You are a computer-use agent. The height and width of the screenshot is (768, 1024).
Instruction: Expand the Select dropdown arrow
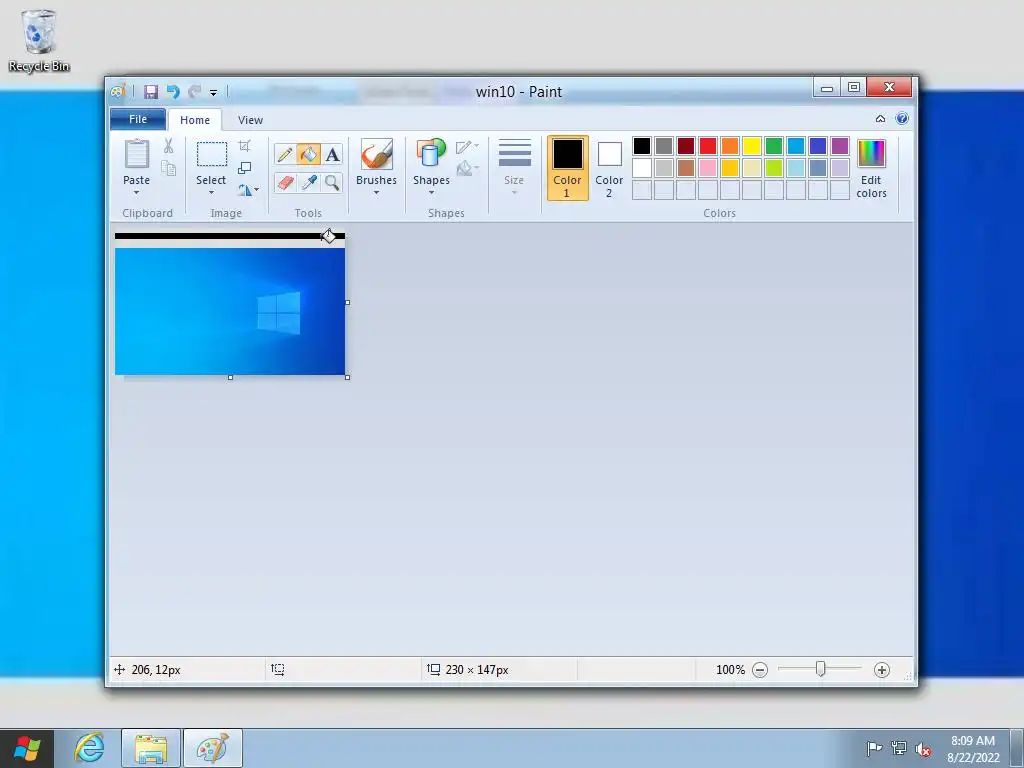212,193
